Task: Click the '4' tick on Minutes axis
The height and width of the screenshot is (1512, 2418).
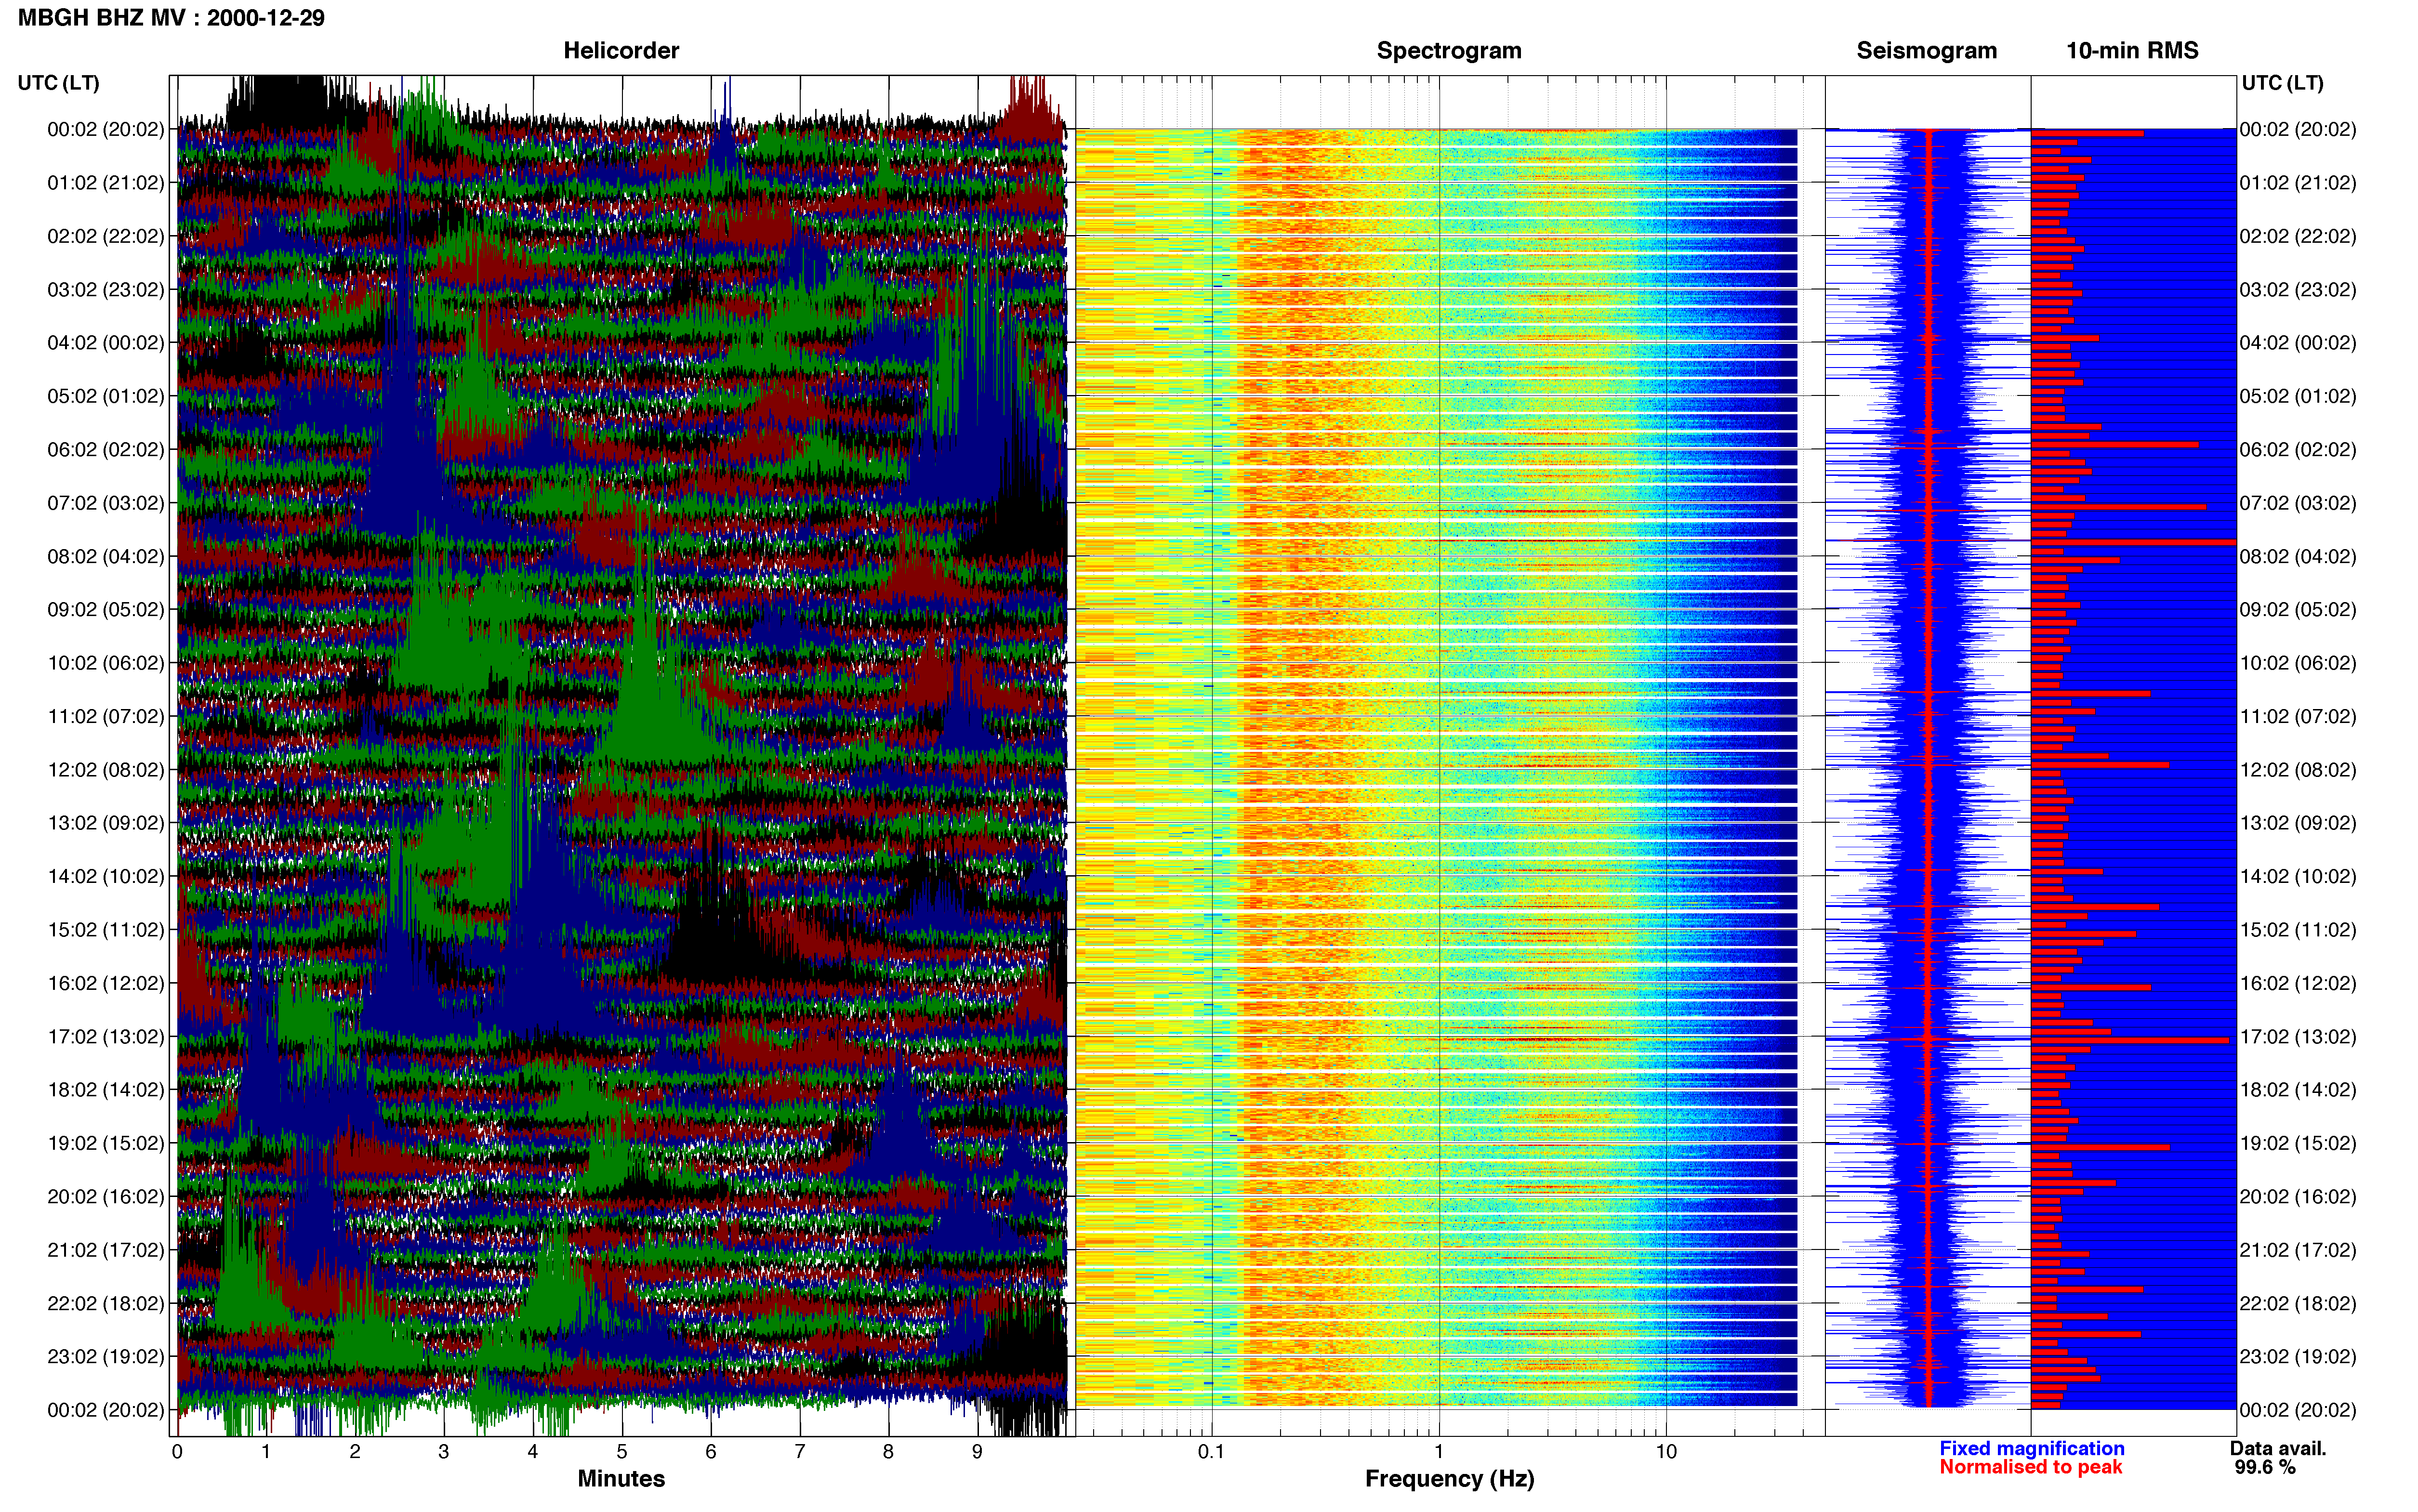Action: click(x=533, y=1452)
